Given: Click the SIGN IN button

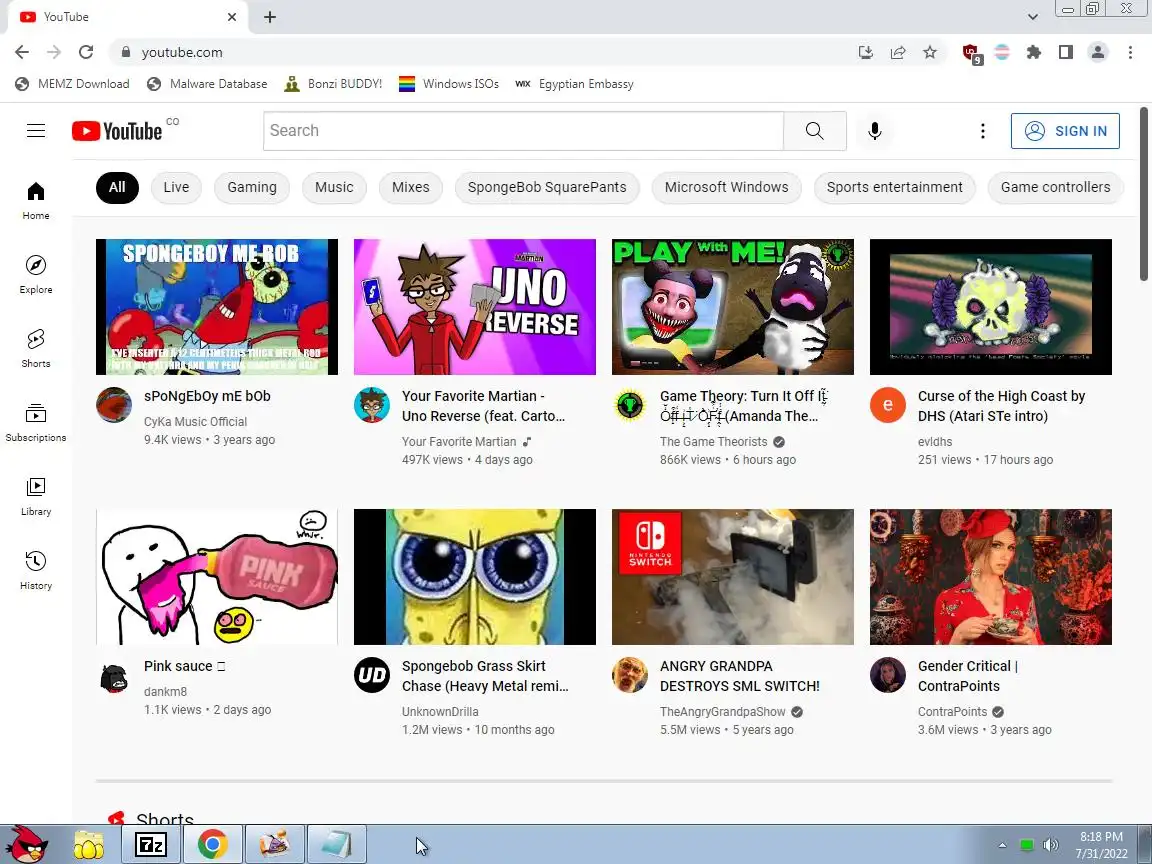Looking at the screenshot, I should point(1065,131).
